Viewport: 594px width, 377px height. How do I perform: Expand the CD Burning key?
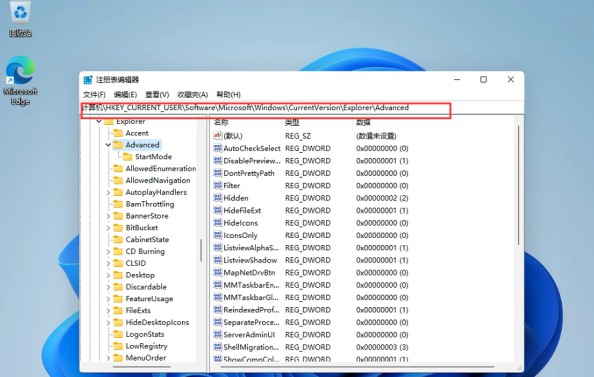tap(108, 251)
